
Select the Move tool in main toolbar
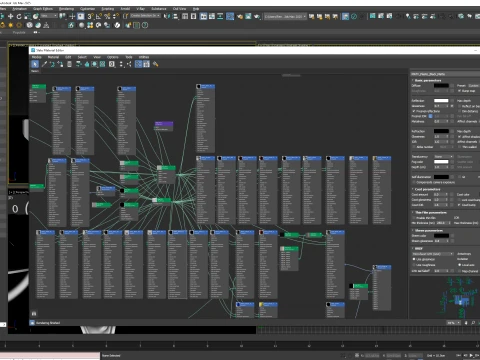click(11, 16)
